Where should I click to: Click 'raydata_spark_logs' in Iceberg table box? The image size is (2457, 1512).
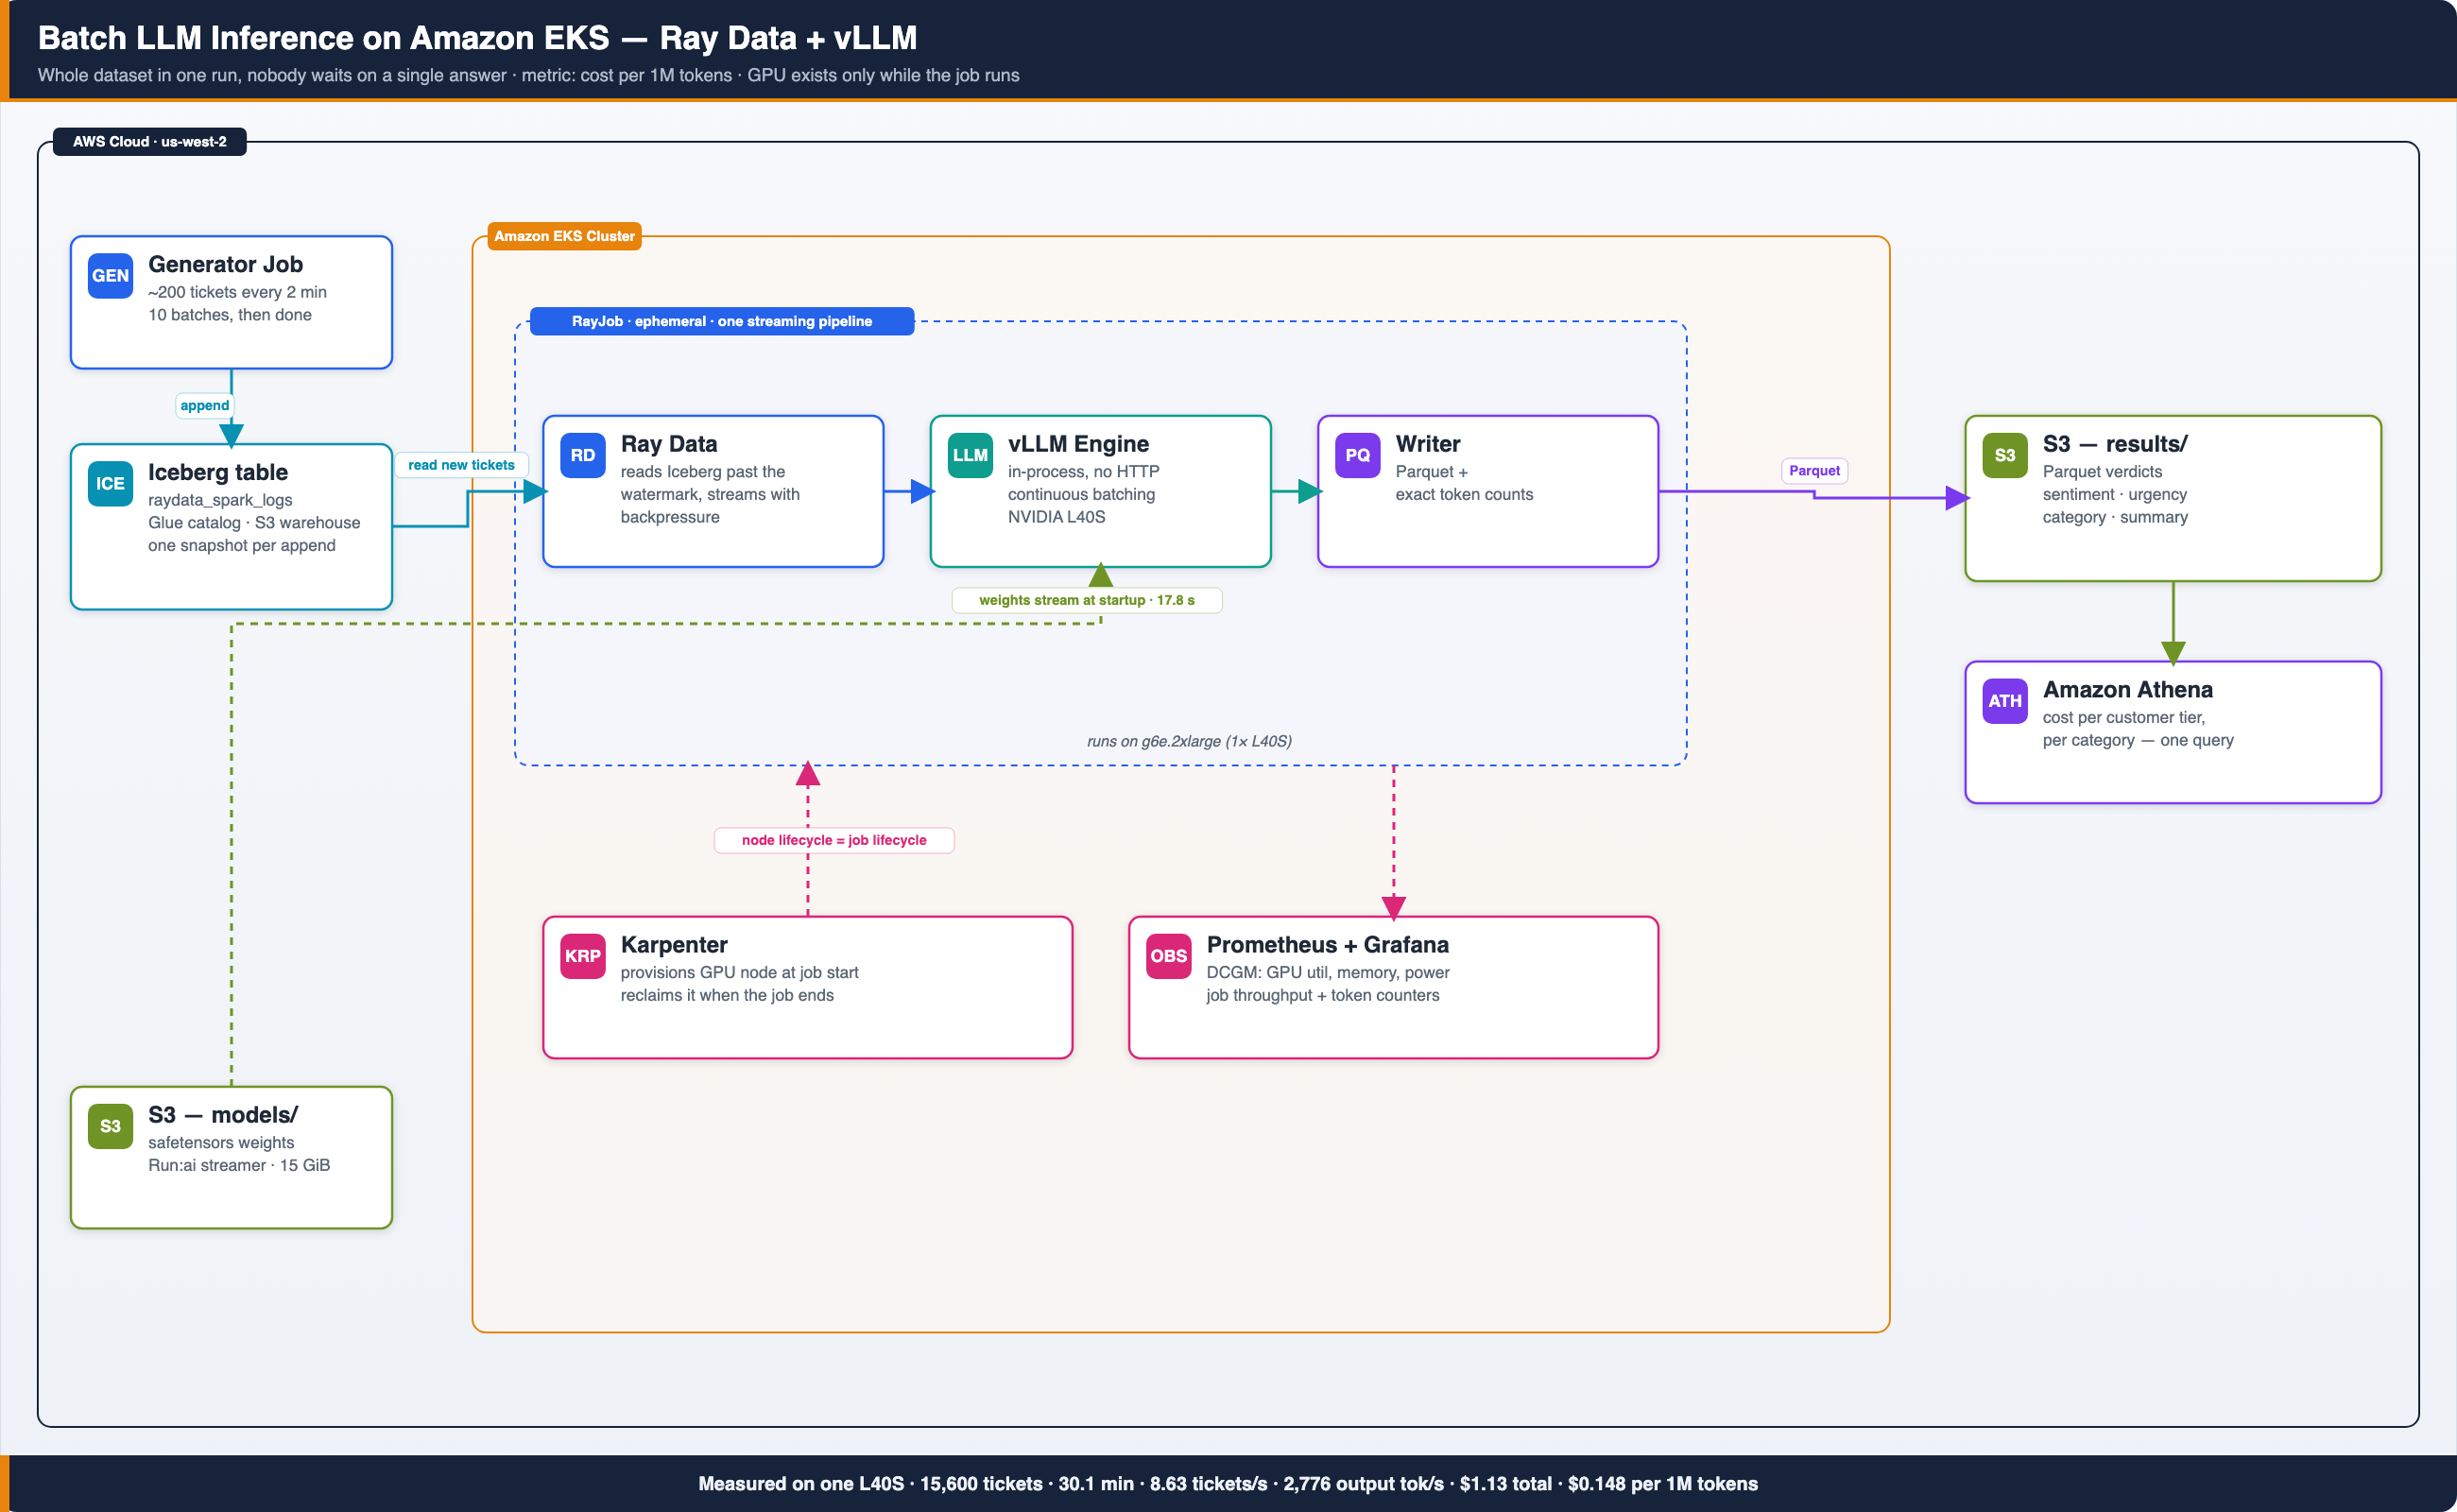[x=221, y=501]
